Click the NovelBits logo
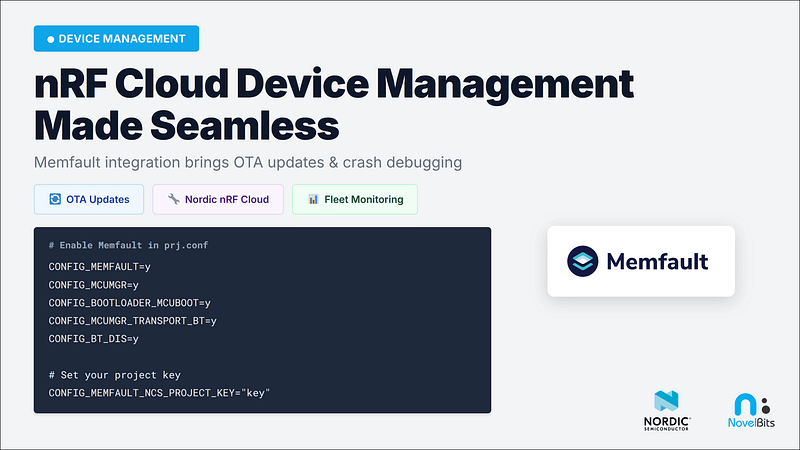This screenshot has height=450, width=800. coord(749,412)
